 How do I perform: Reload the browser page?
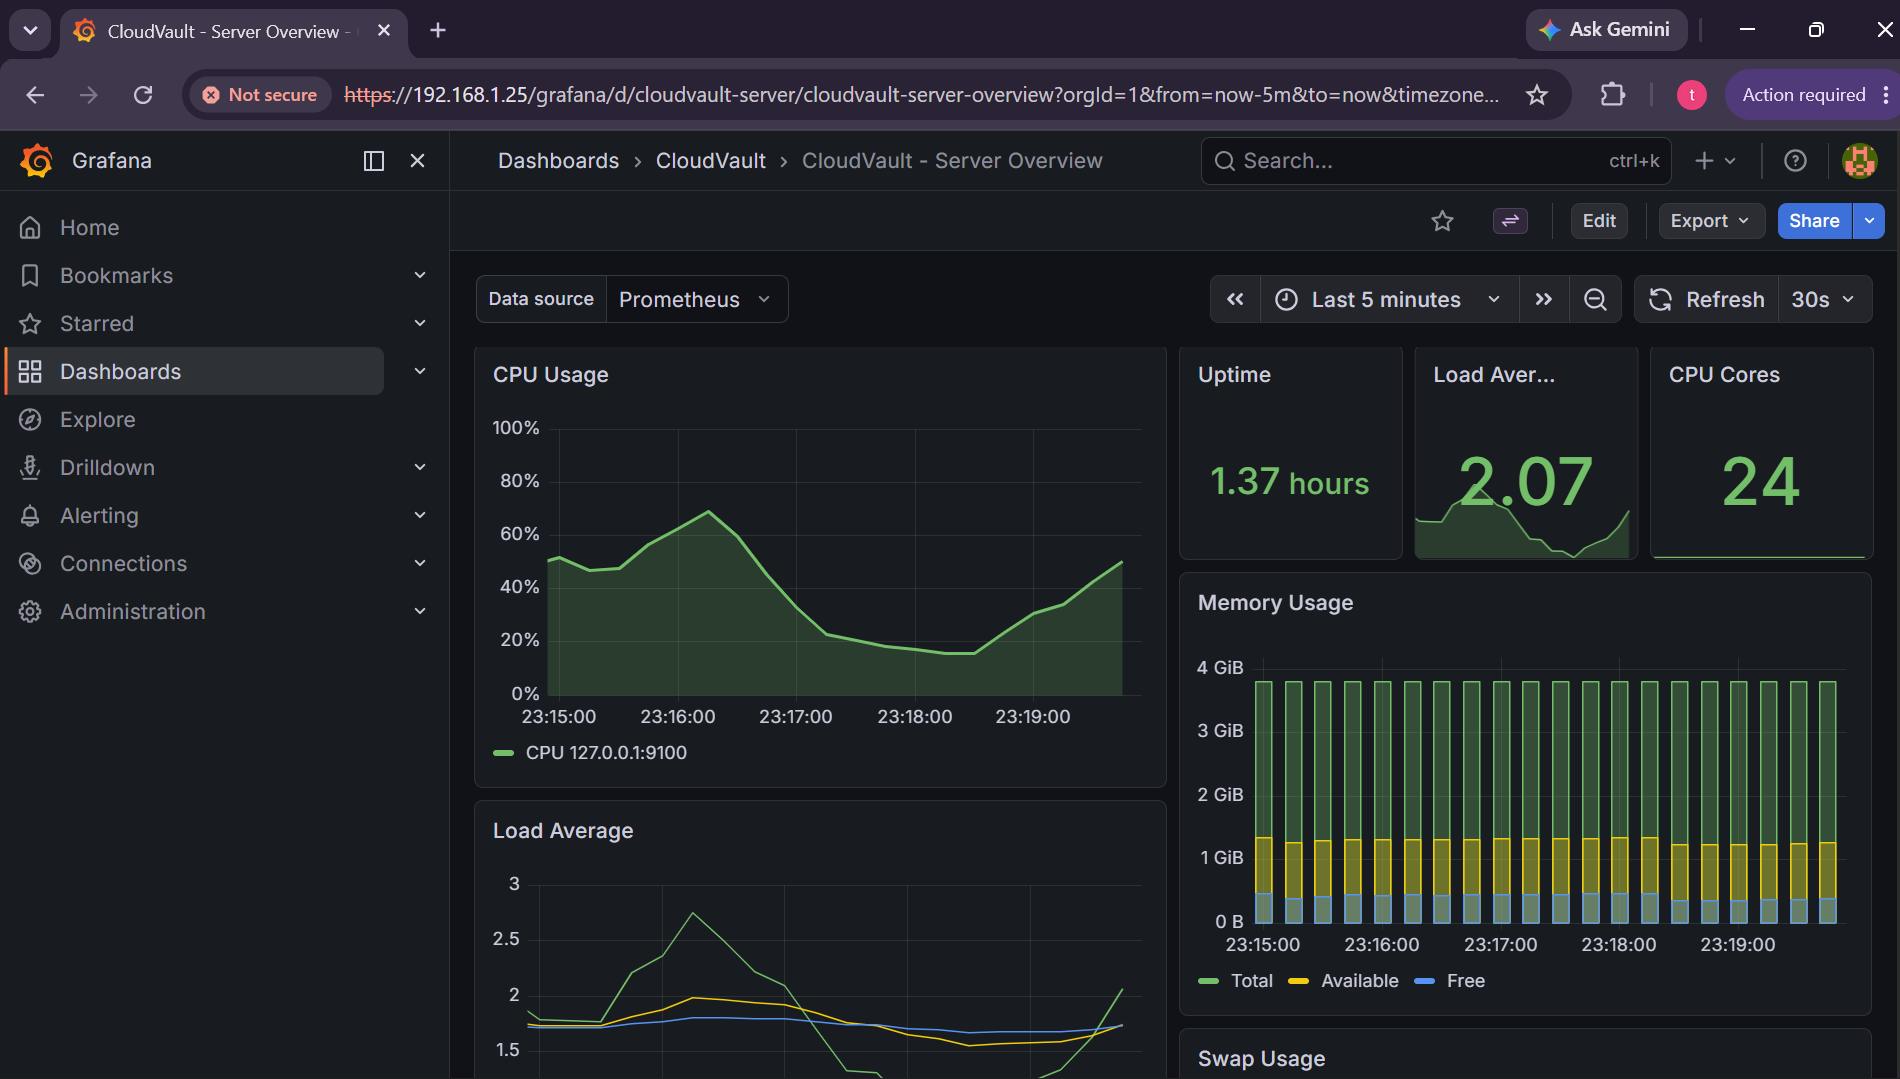143,95
